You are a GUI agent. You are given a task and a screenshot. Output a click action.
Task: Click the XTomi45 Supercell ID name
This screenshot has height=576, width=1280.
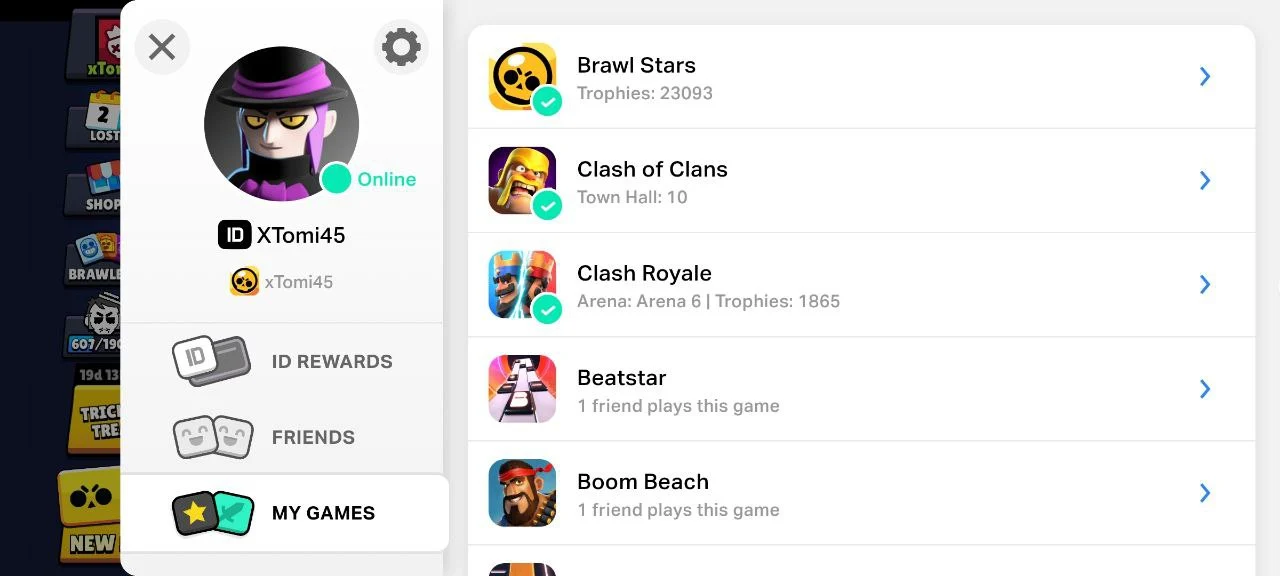tap(300, 235)
